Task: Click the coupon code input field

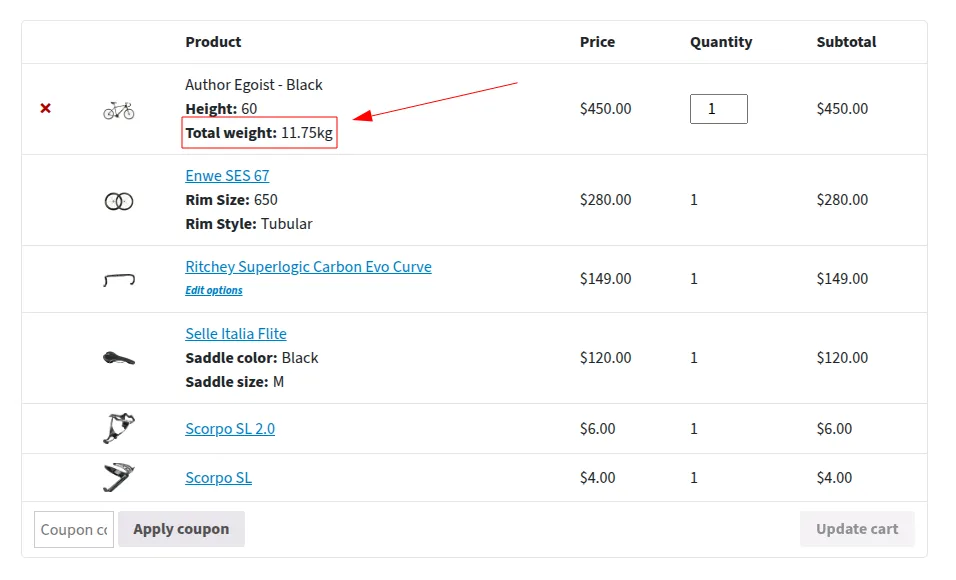Action: click(74, 529)
